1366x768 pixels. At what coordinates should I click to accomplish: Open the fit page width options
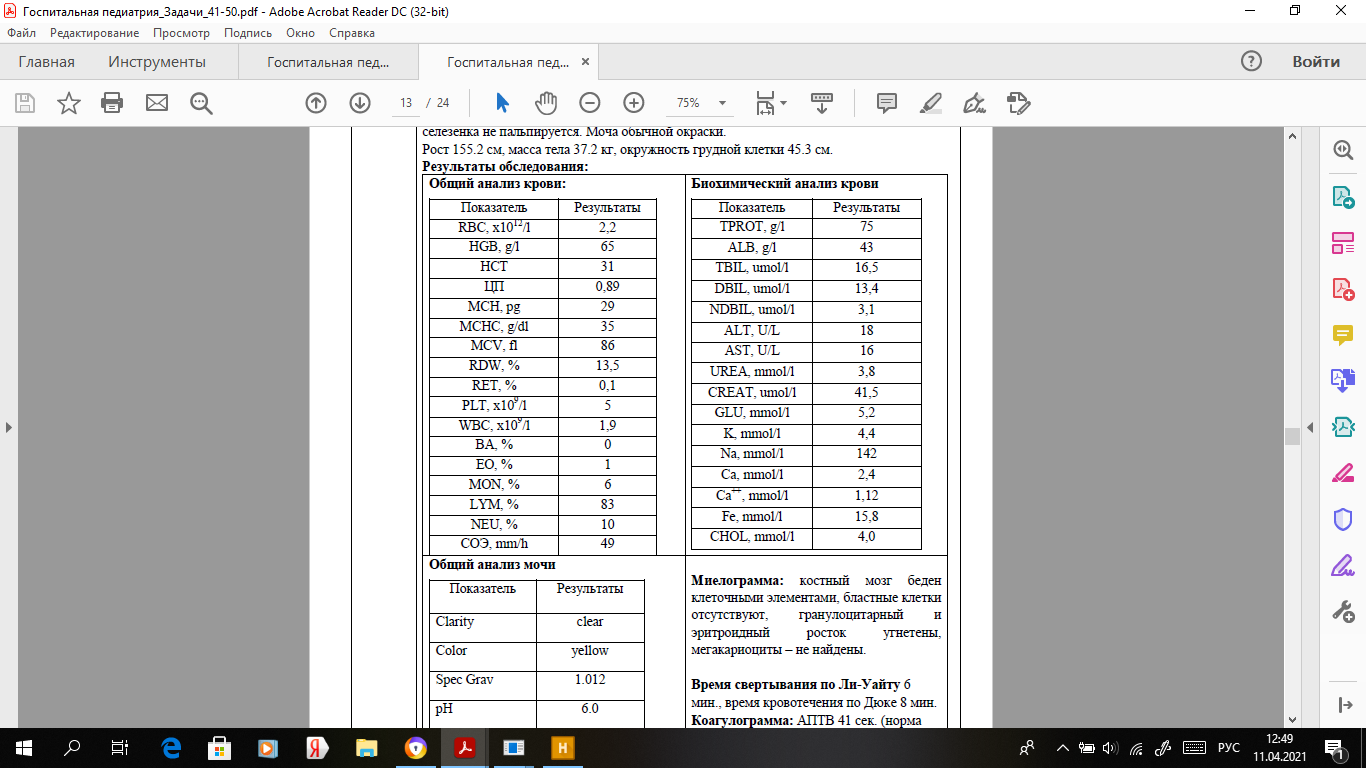coord(771,103)
